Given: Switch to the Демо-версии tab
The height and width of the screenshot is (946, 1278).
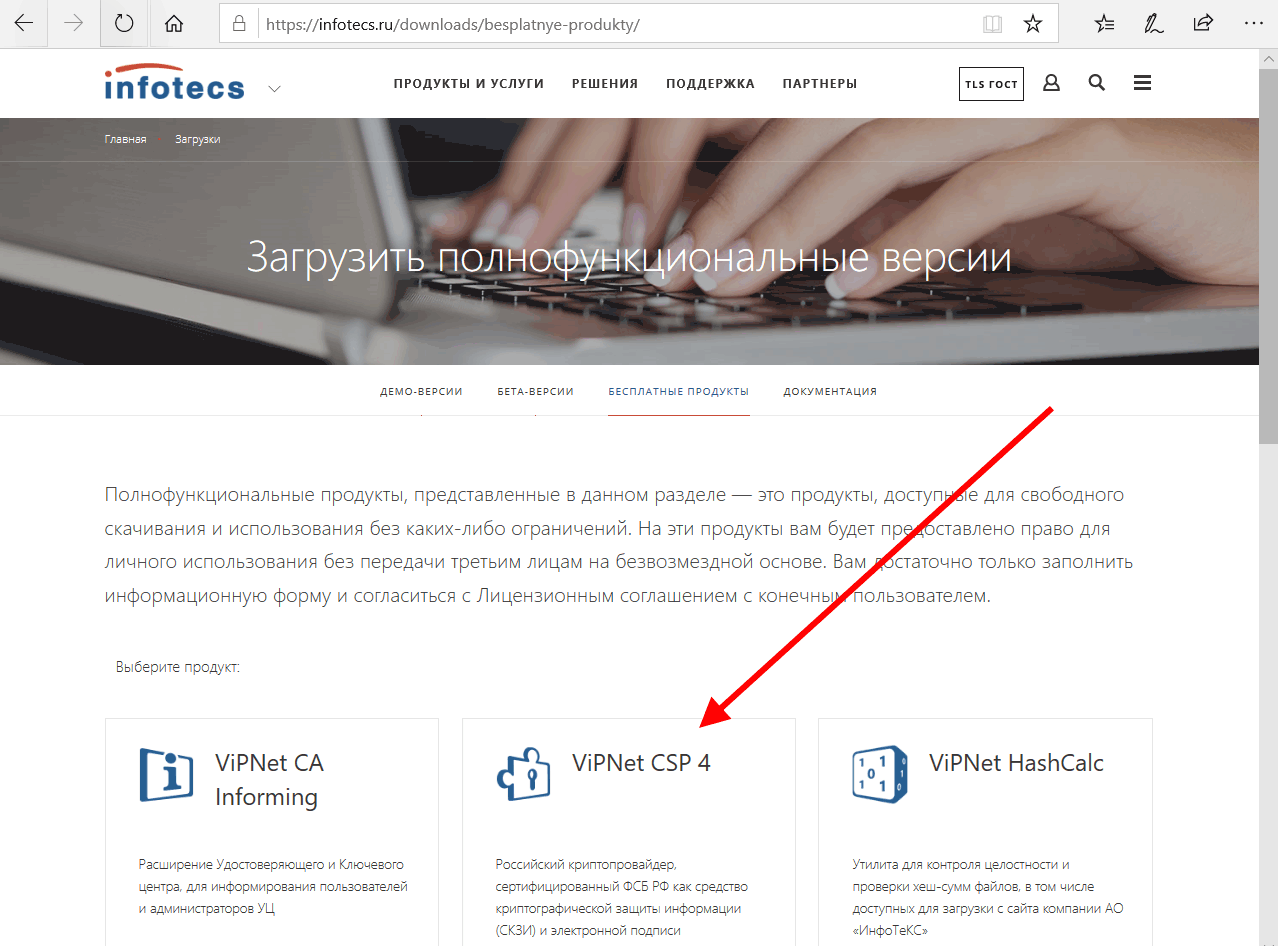Looking at the screenshot, I should coord(421,391).
